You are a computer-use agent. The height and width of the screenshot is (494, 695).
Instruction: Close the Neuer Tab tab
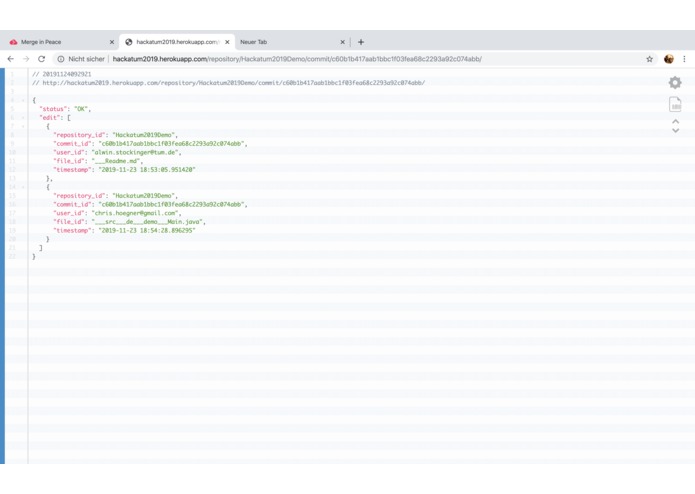(x=342, y=42)
